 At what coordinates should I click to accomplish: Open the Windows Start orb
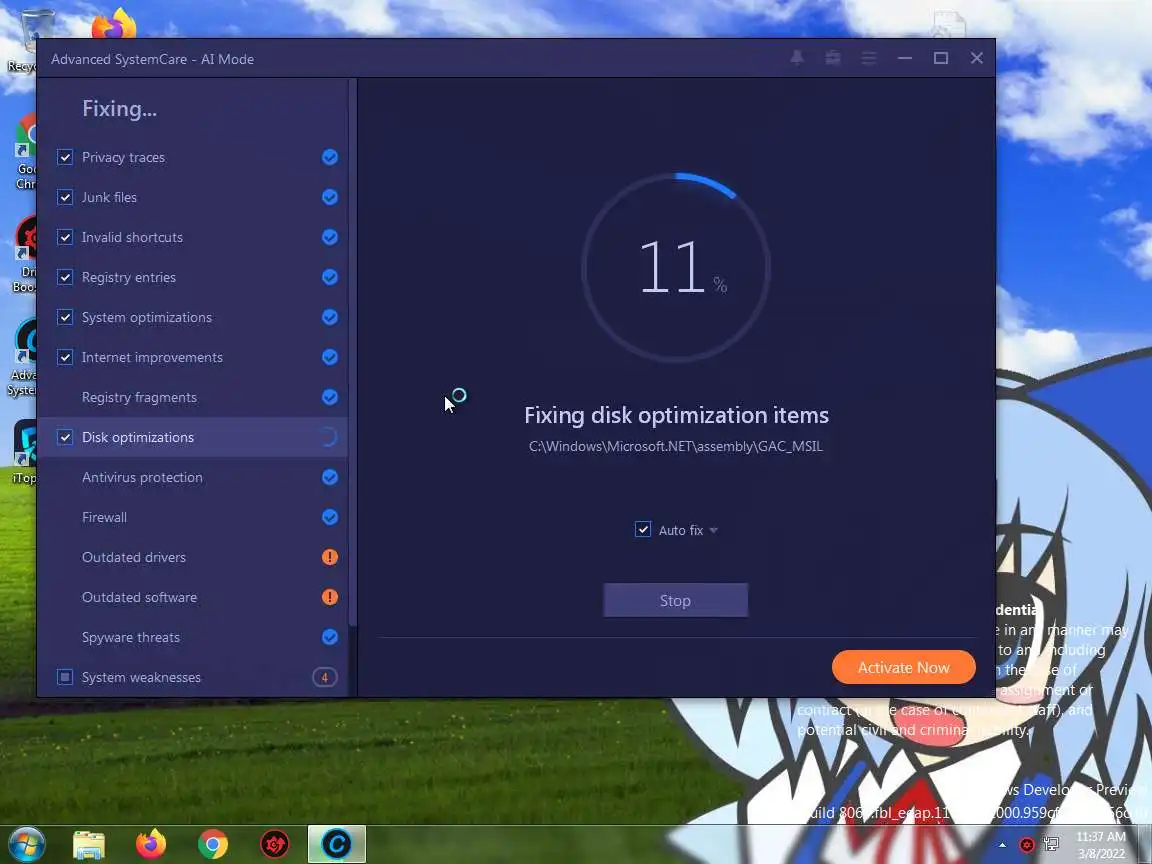pos(26,844)
